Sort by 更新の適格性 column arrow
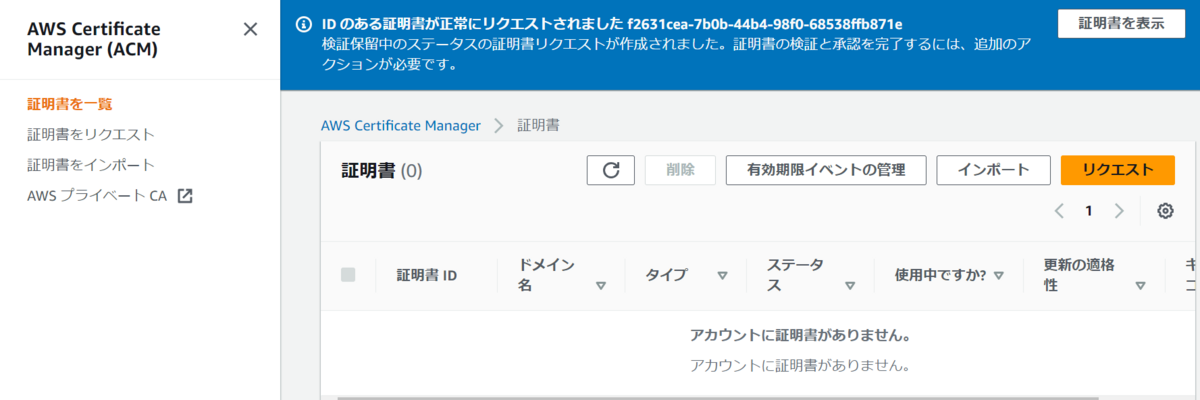Image resolution: width=1200 pixels, height=400 pixels. tap(1140, 285)
